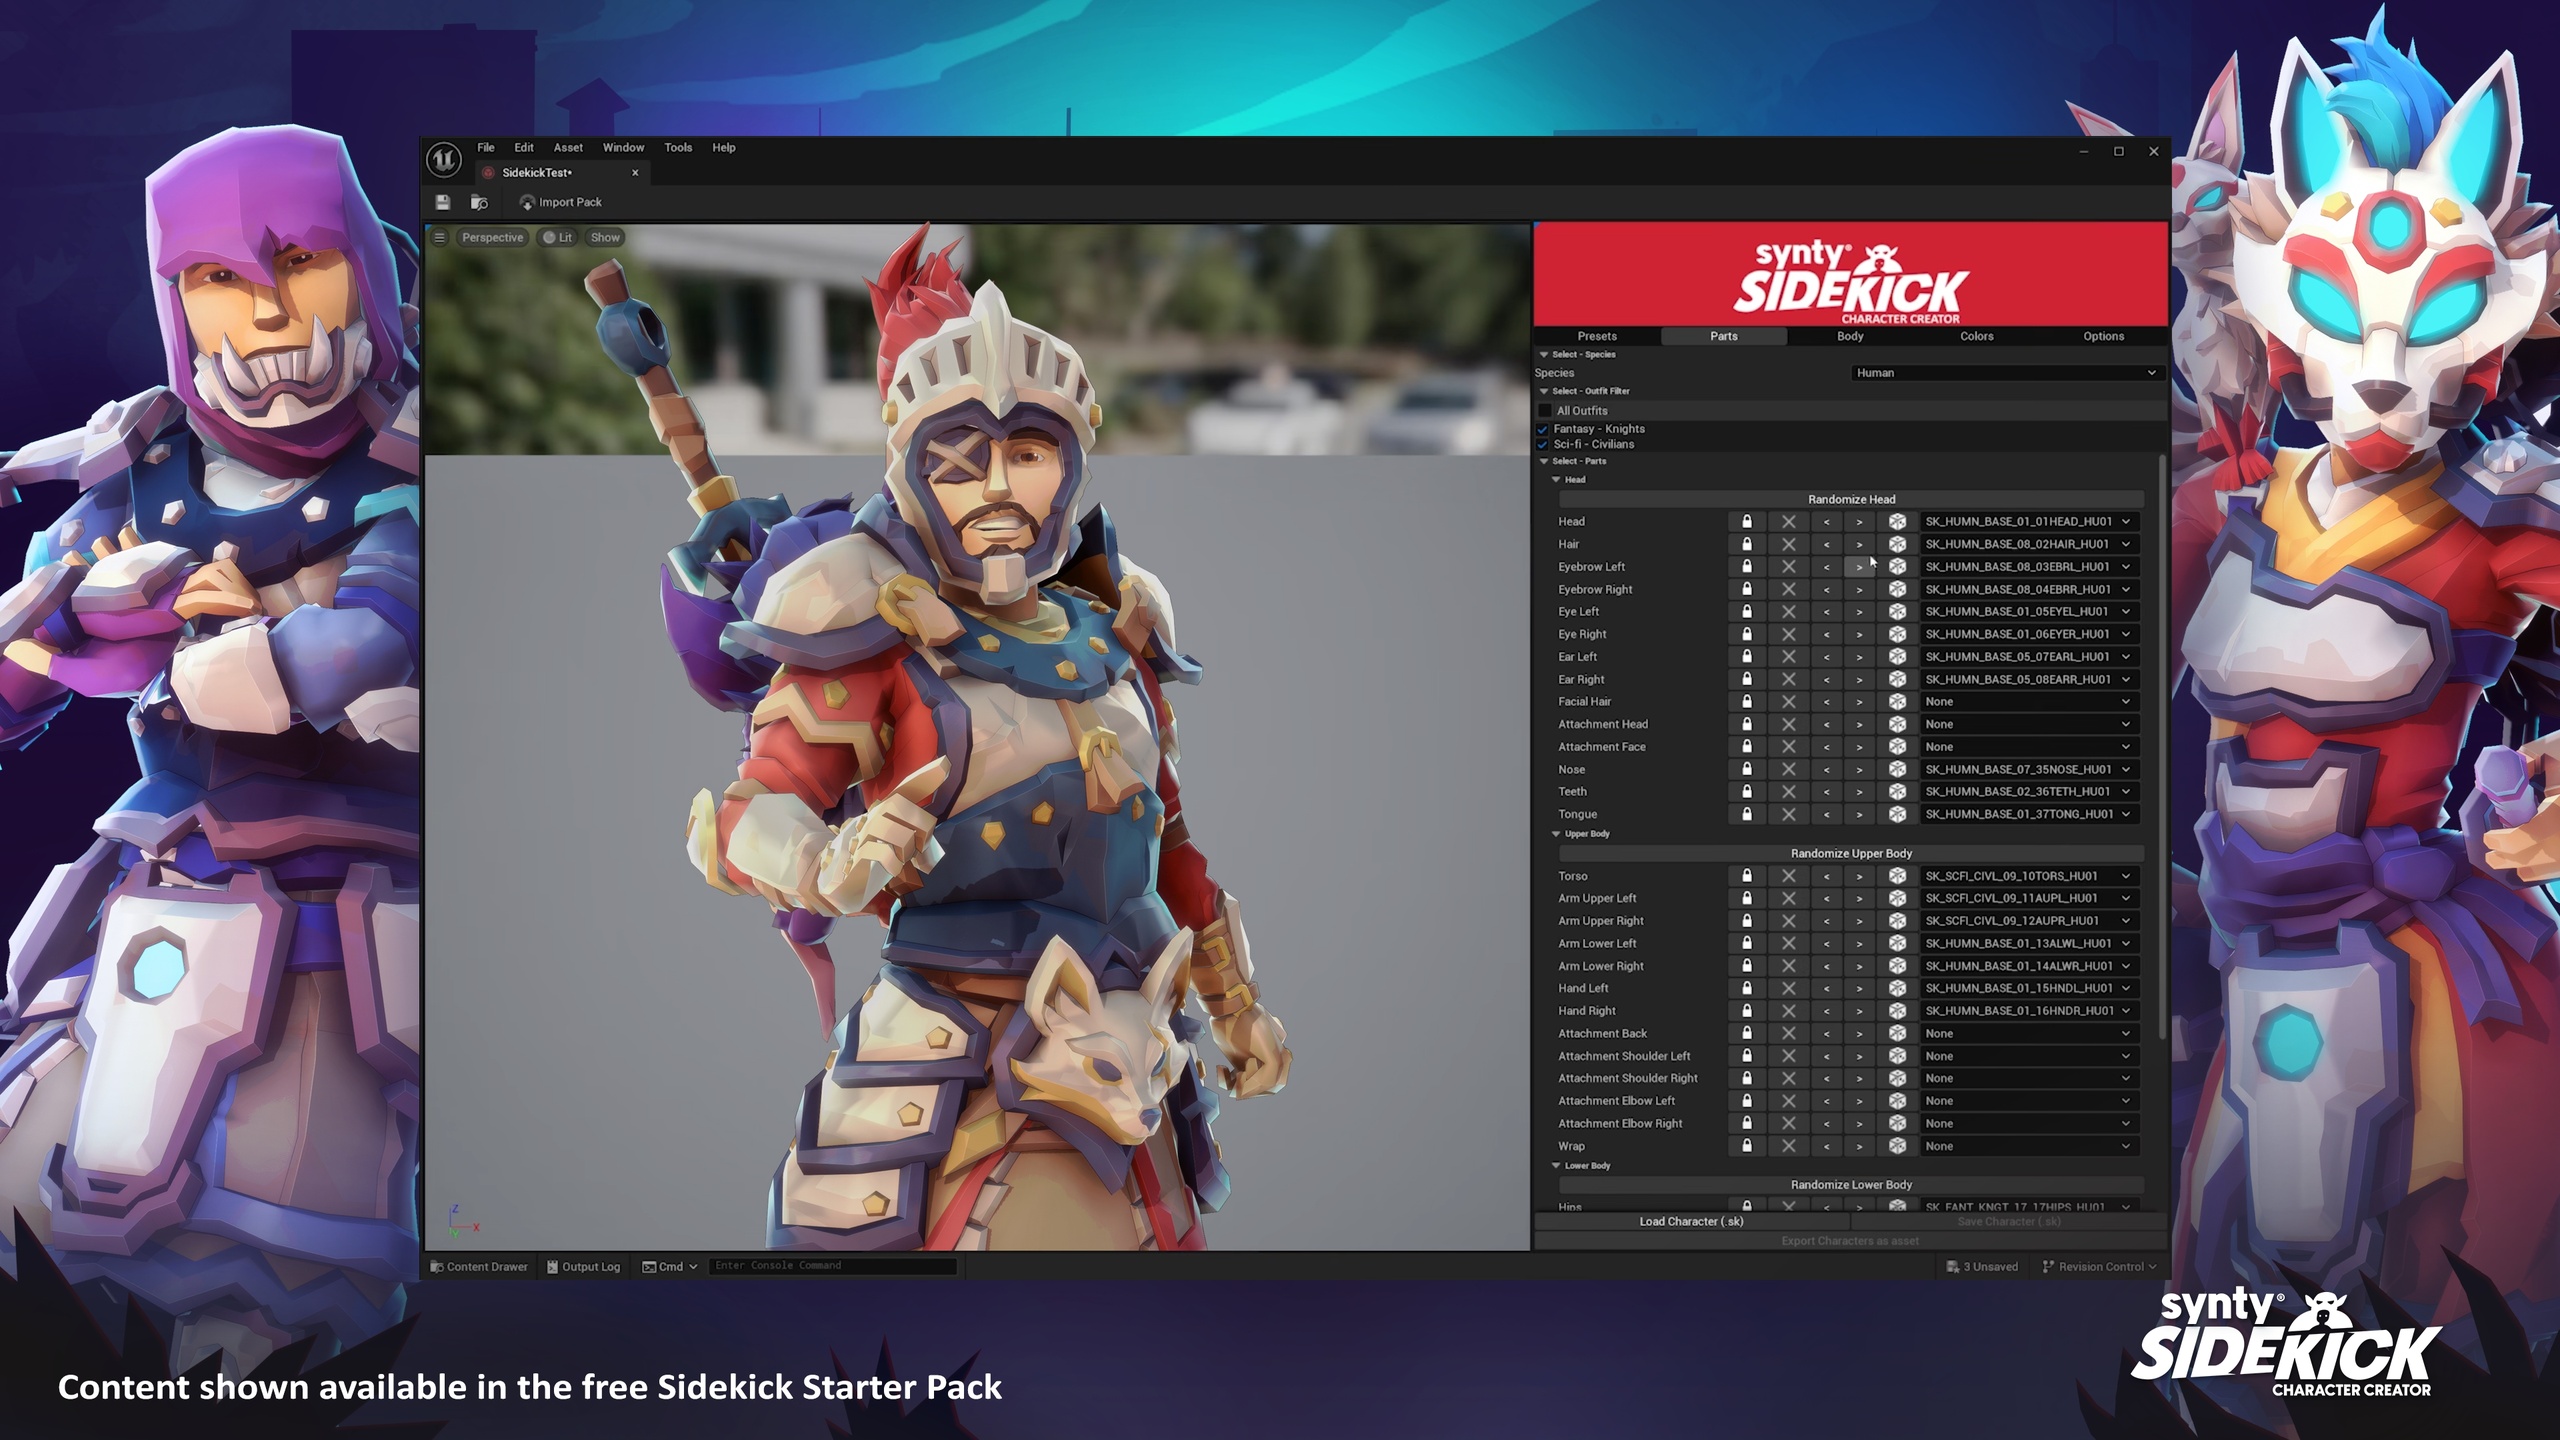Toggle the Lit view mode
This screenshot has height=1440, width=2560.
(558, 238)
